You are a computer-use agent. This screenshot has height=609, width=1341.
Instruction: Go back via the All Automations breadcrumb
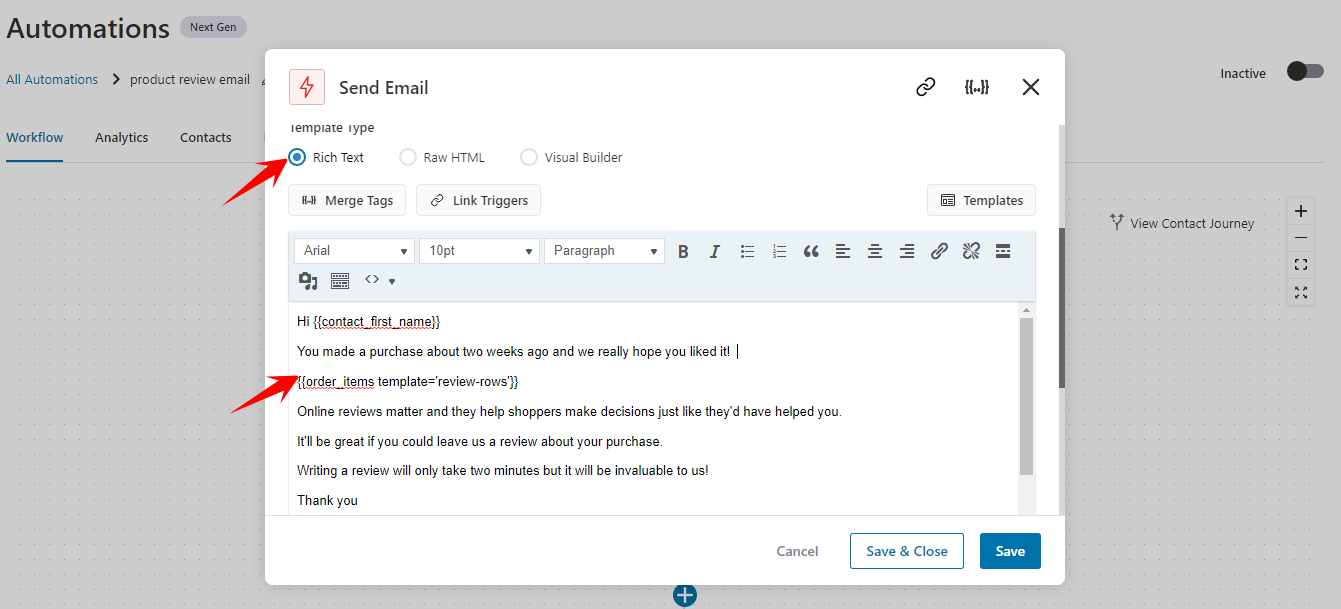coord(52,79)
